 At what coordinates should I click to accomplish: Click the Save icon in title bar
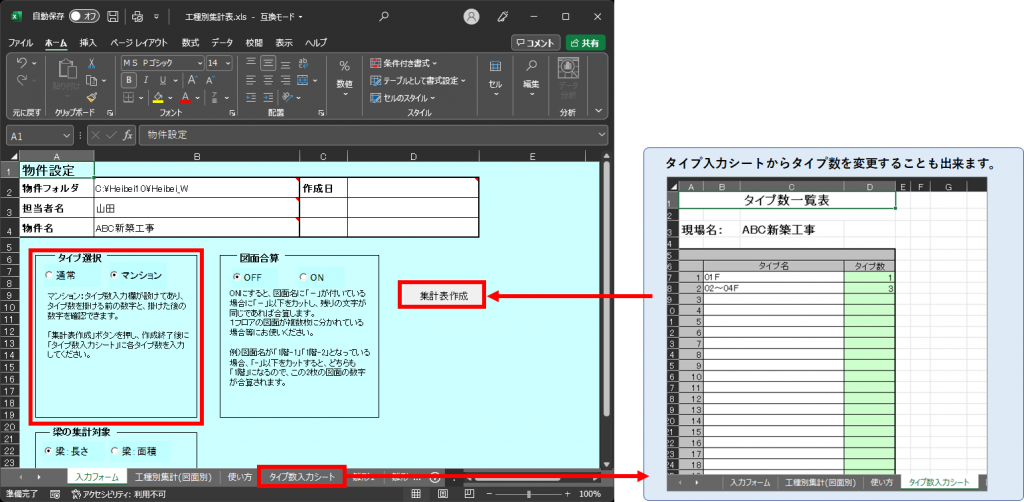pyautogui.click(x=112, y=16)
